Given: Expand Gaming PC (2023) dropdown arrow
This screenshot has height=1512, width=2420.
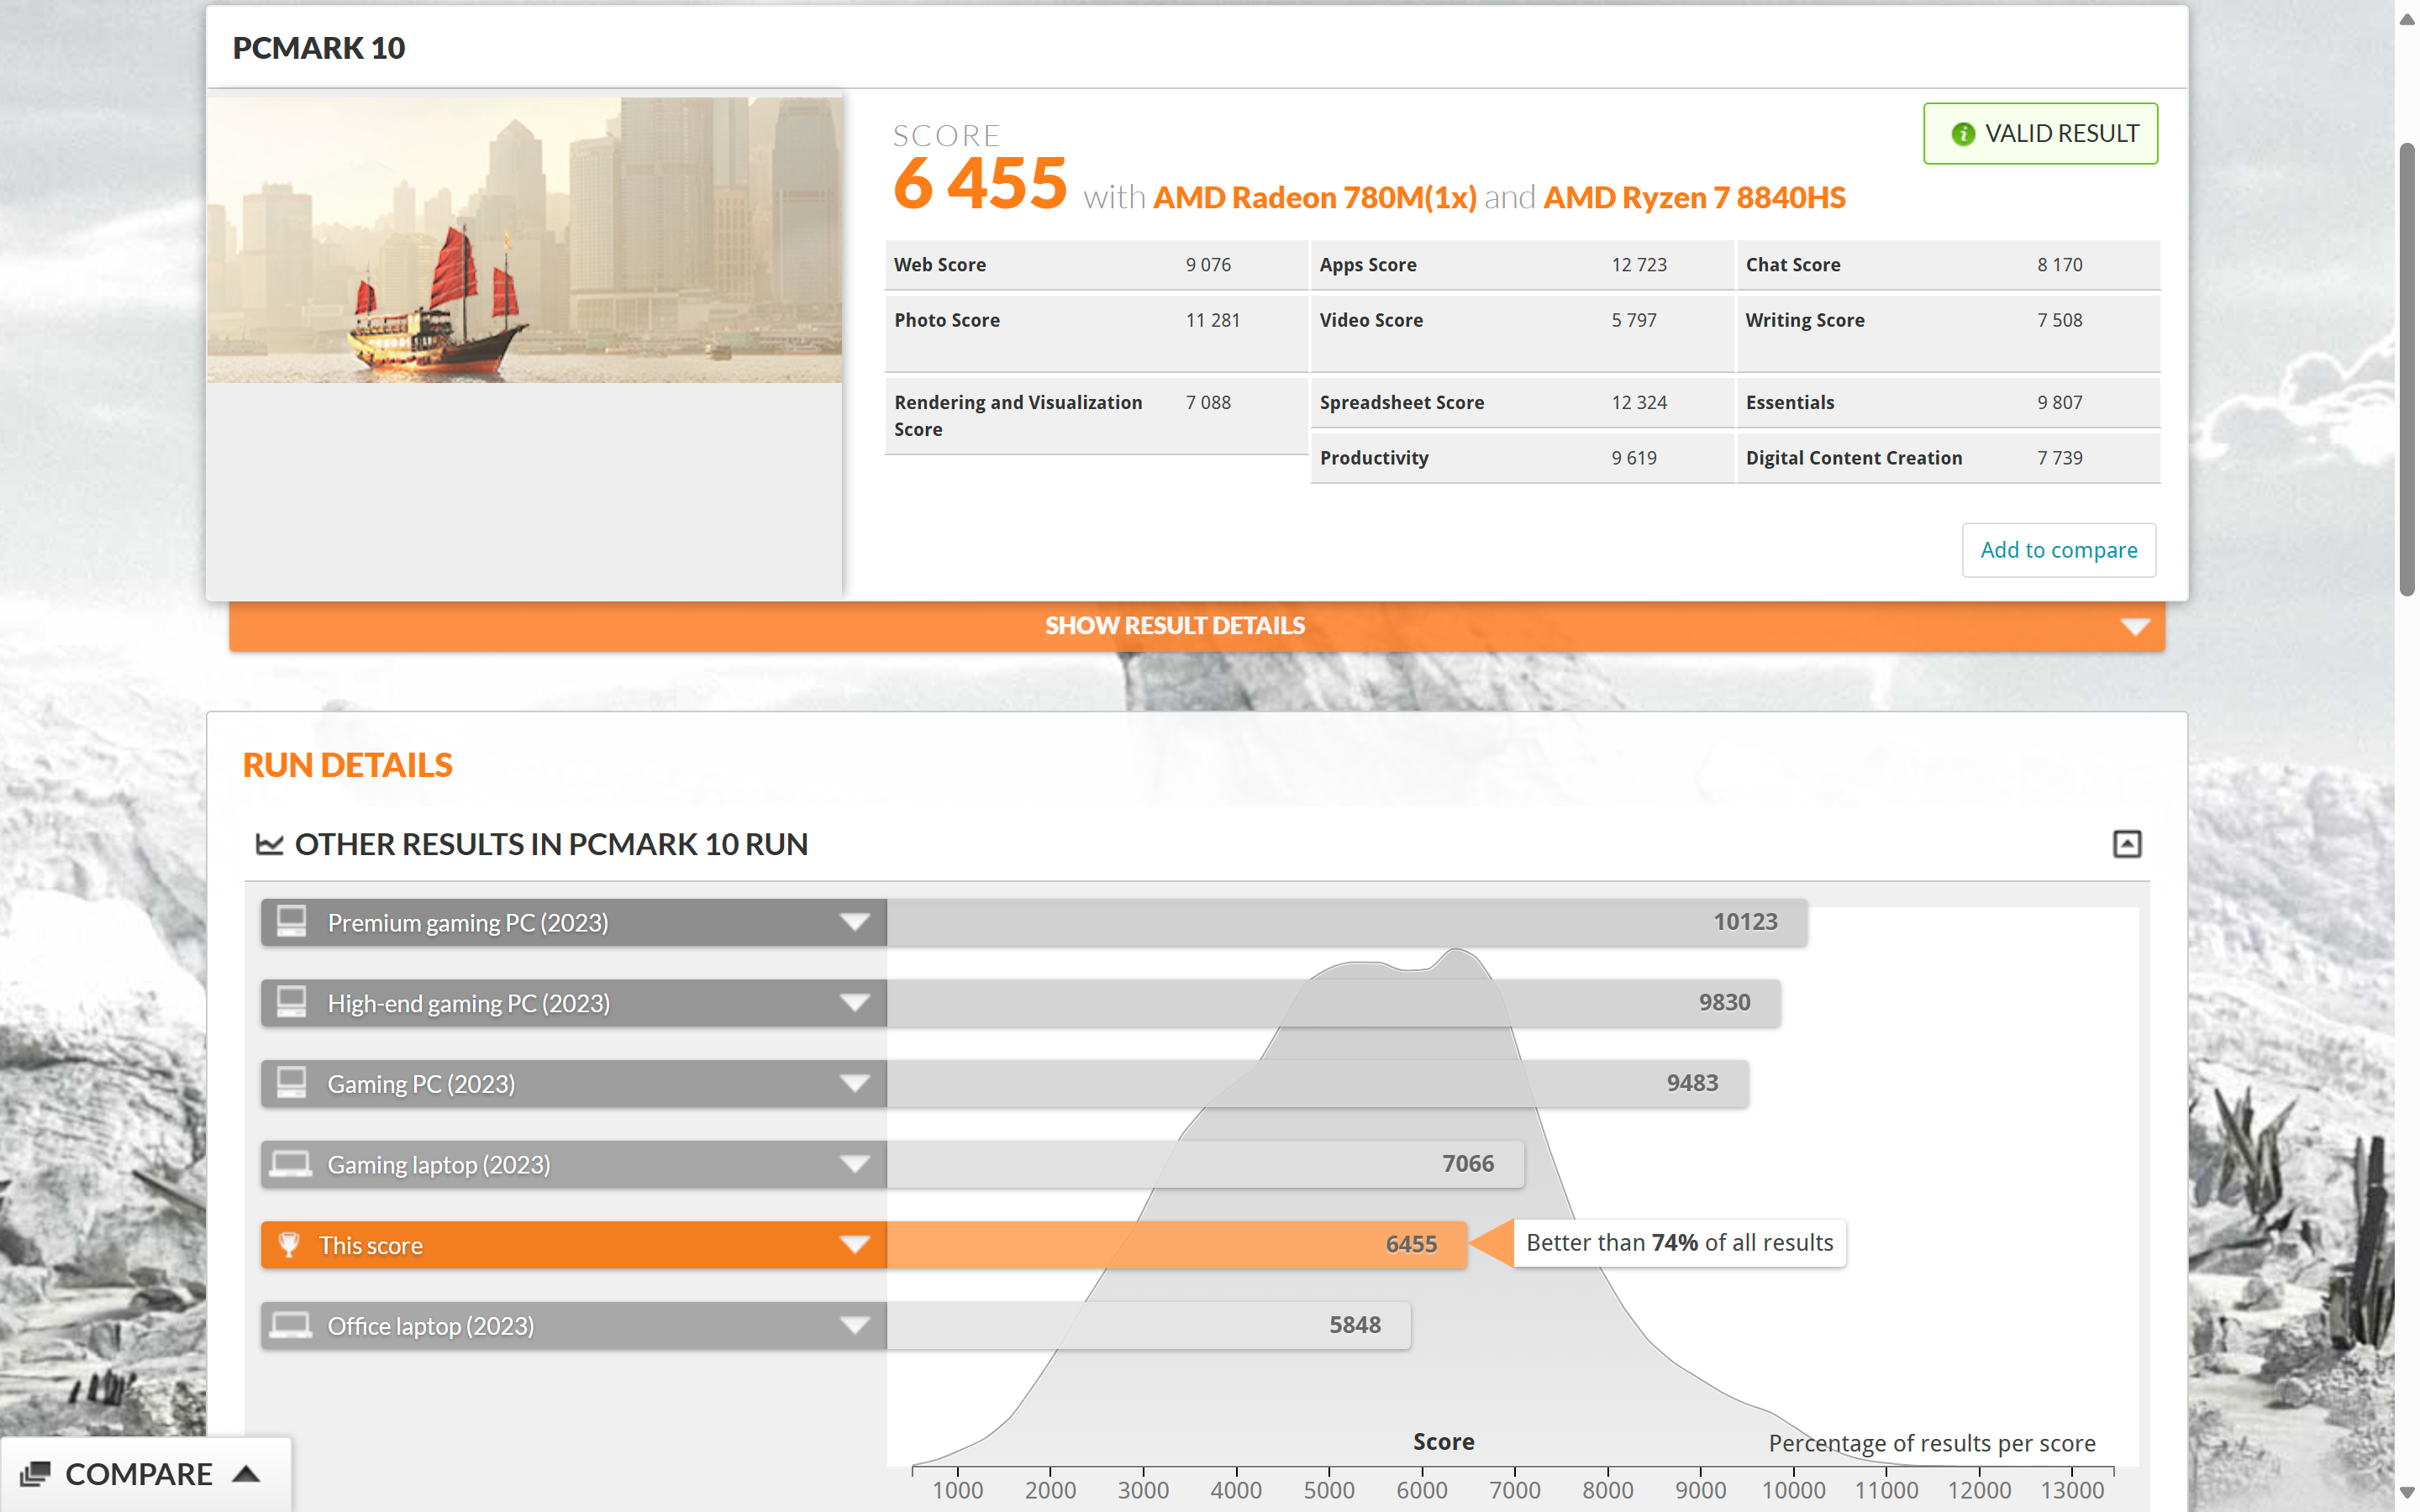Looking at the screenshot, I should [x=854, y=1084].
